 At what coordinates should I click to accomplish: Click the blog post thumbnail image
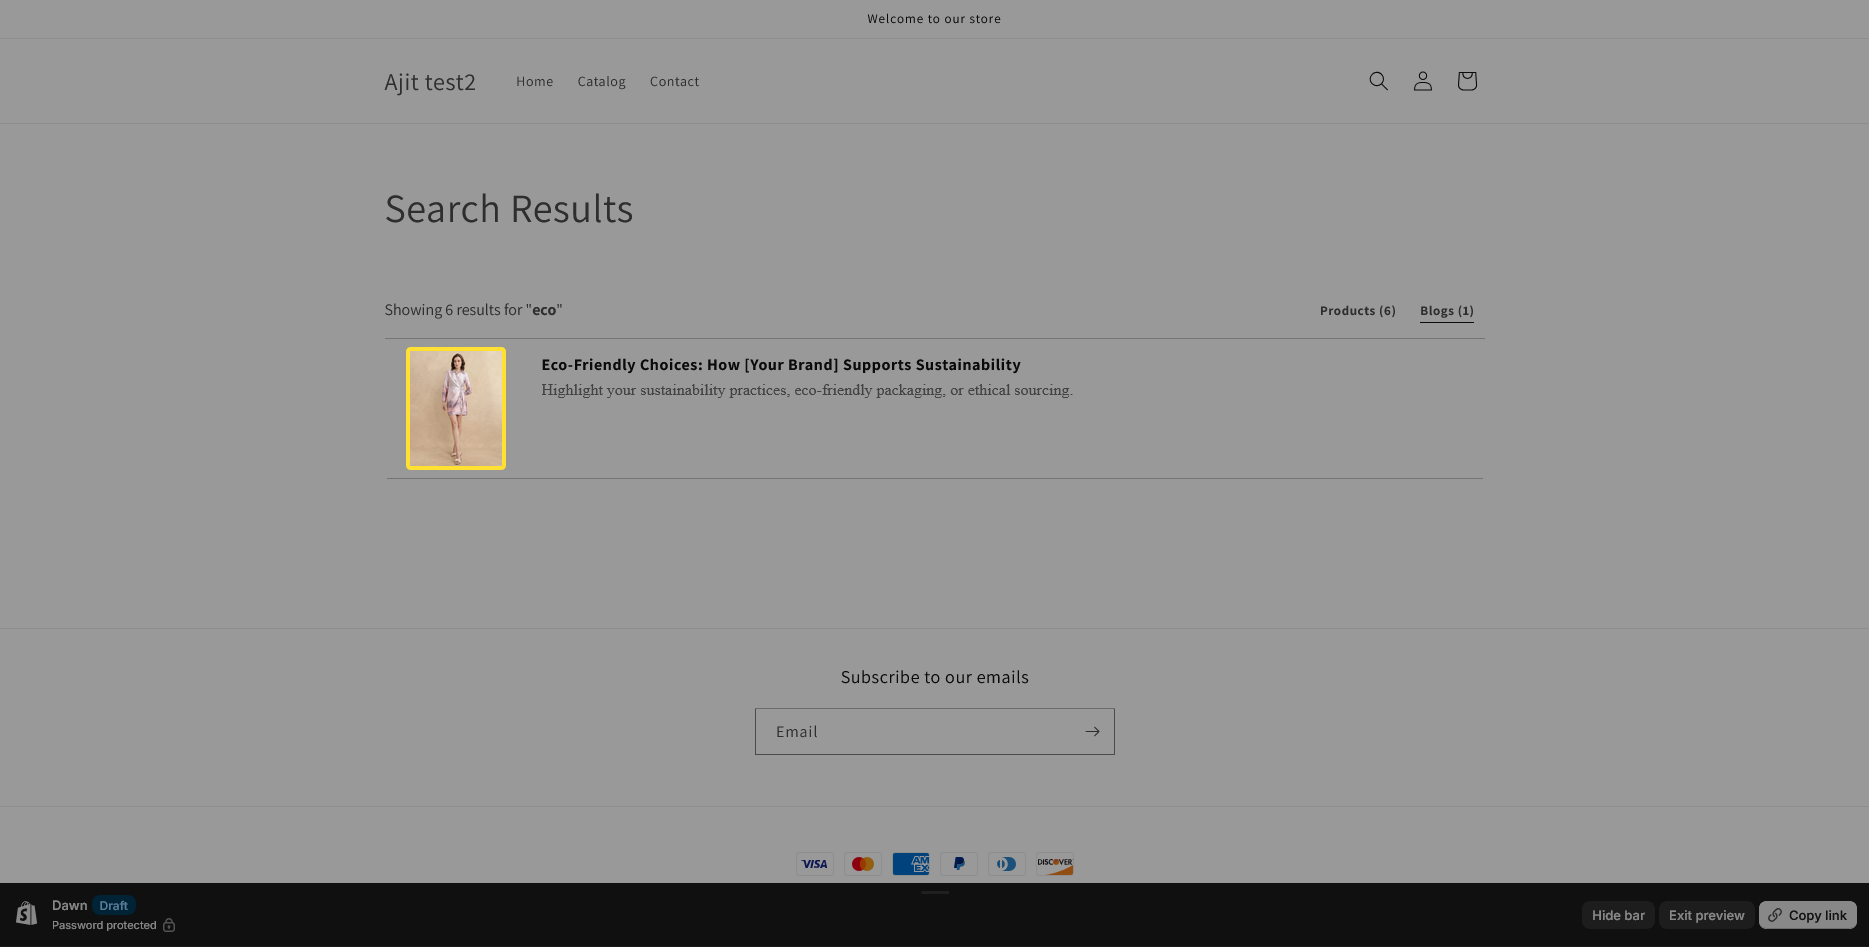click(x=456, y=408)
